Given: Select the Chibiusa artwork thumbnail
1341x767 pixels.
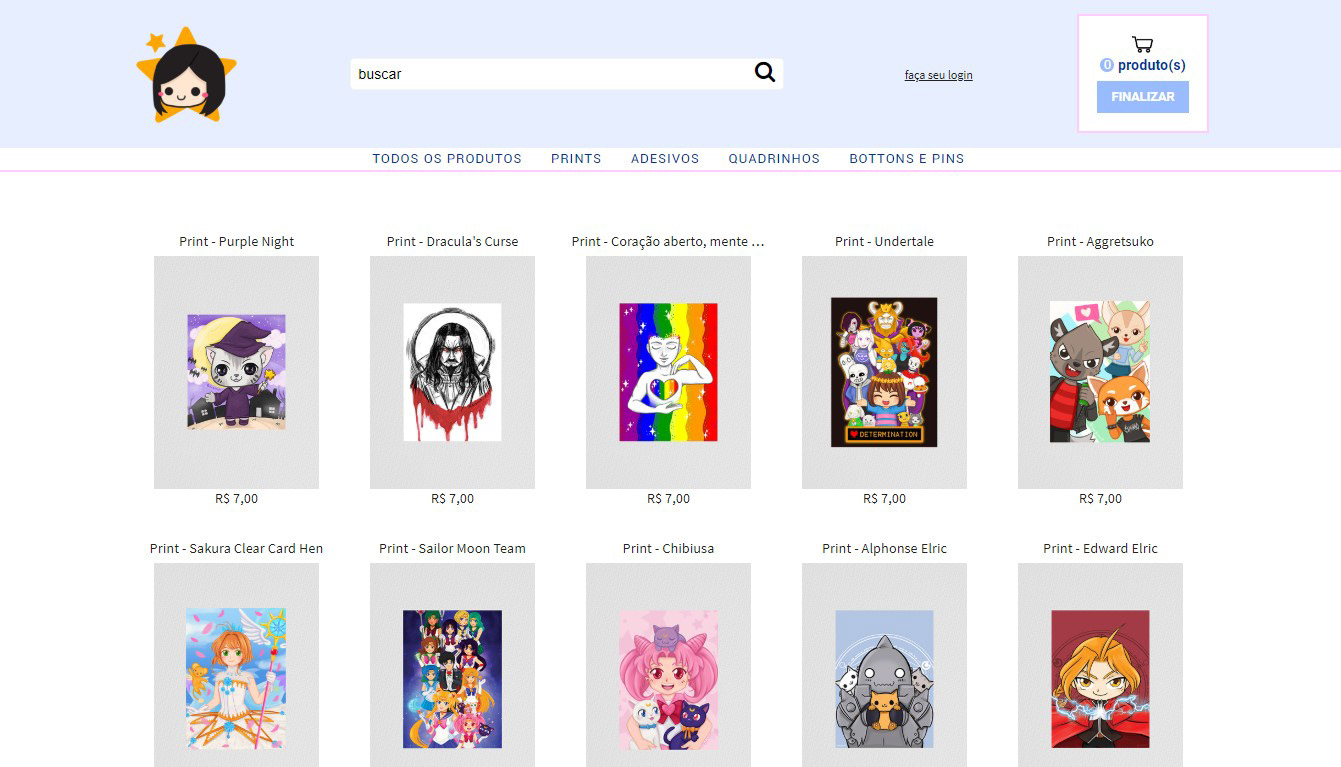Looking at the screenshot, I should tap(668, 665).
